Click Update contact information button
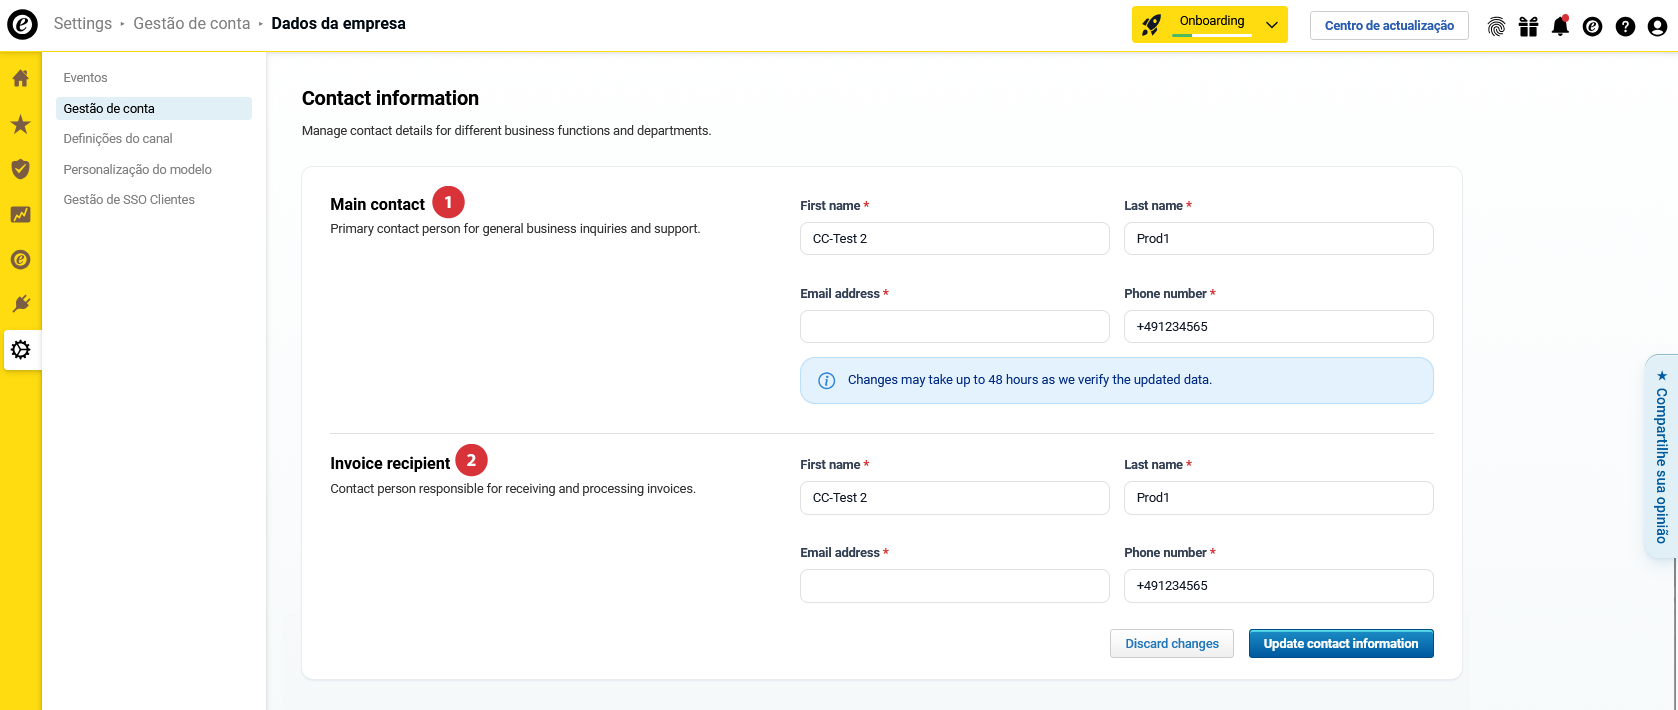Image resolution: width=1678 pixels, height=710 pixels. tap(1340, 644)
